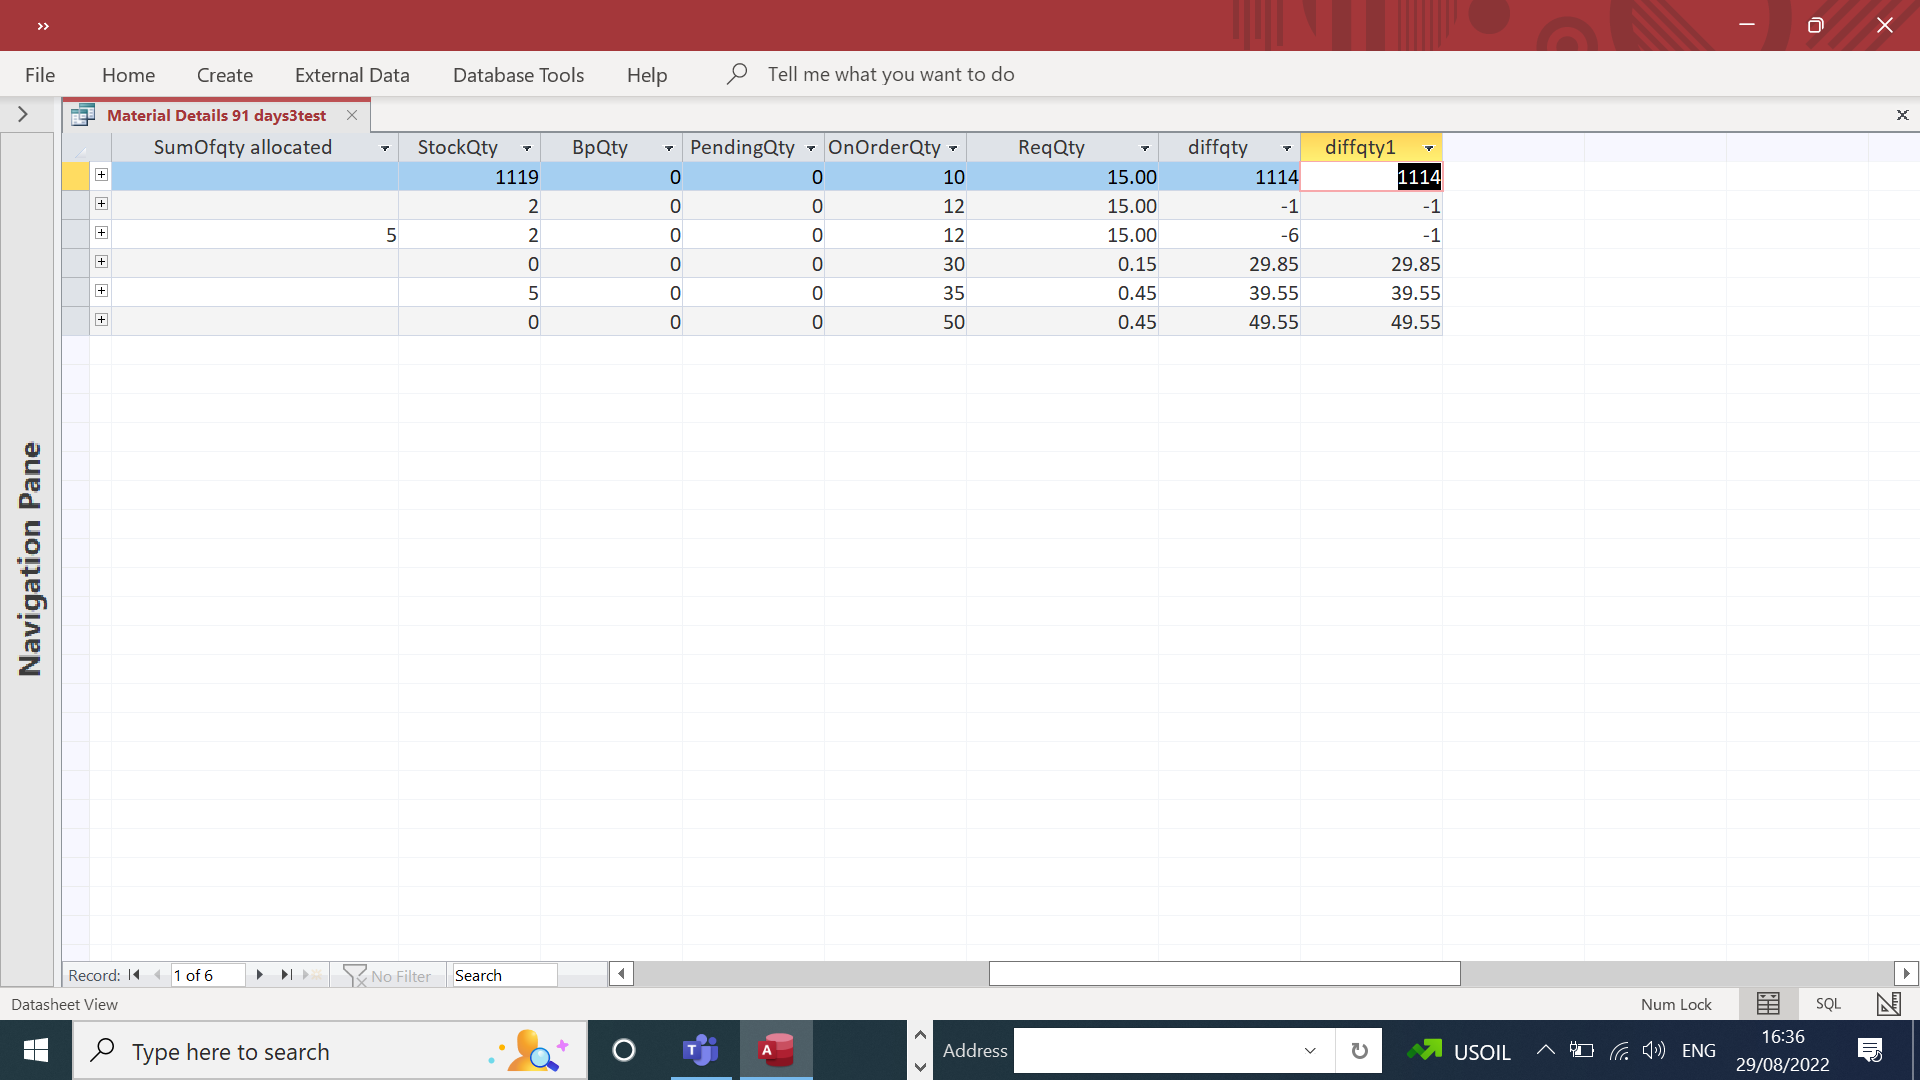This screenshot has height=1080, width=1920.
Task: Open StockQty column filter dropdown
Action: tap(527, 148)
